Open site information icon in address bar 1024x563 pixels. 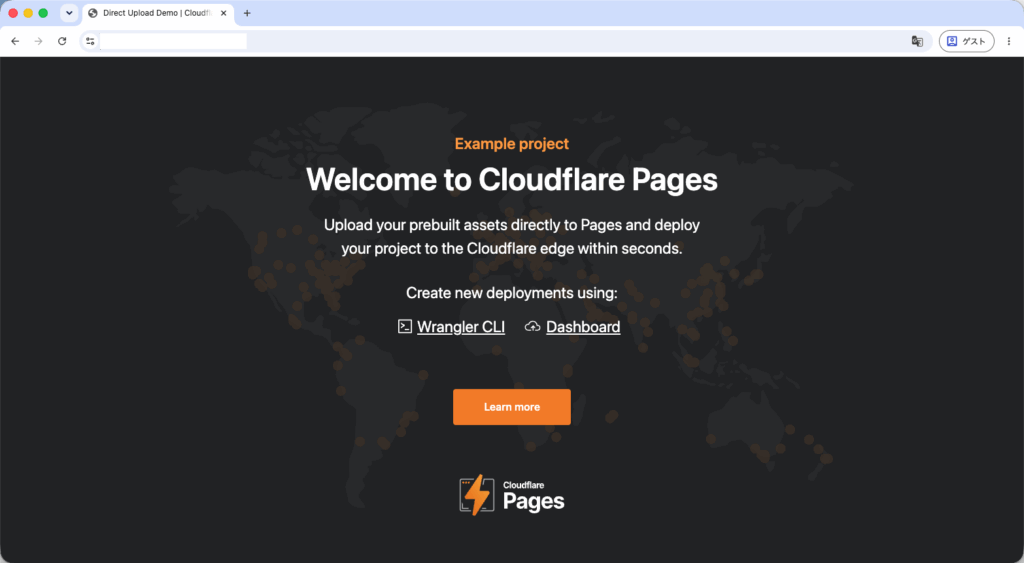[x=90, y=41]
